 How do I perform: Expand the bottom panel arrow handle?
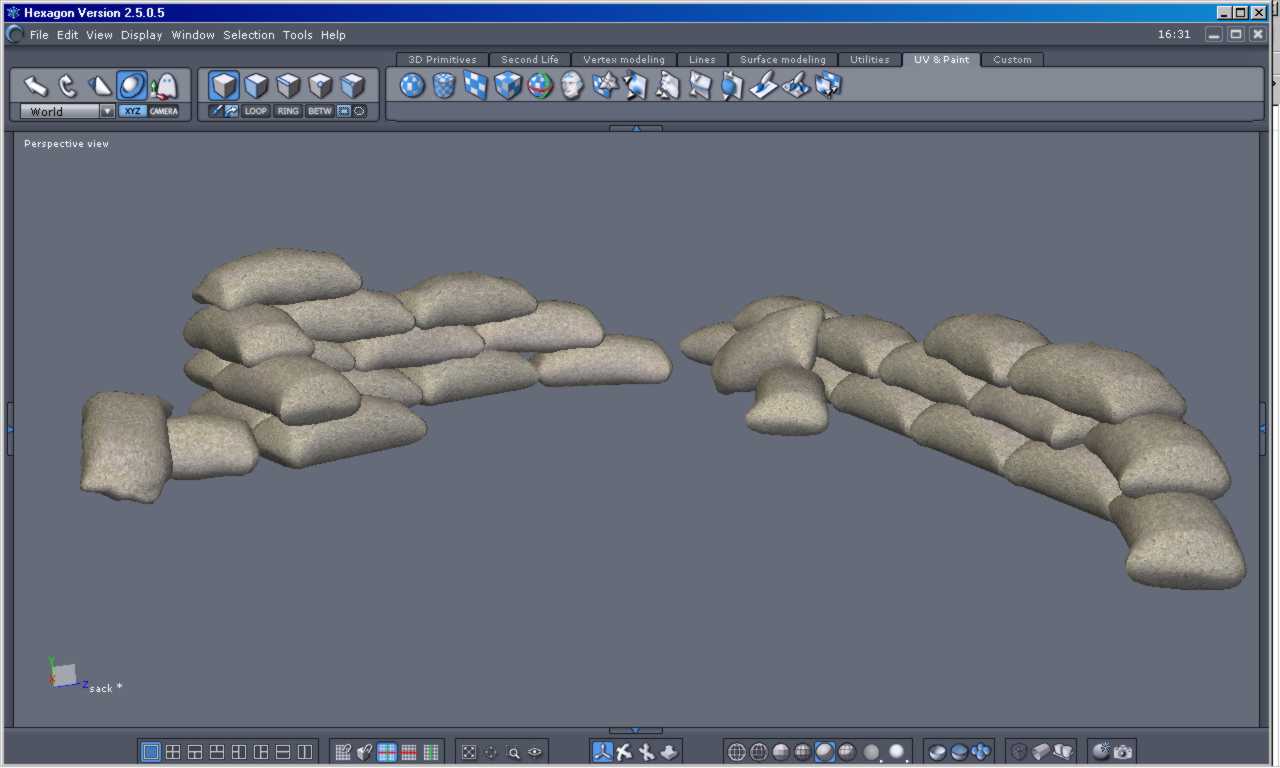click(x=635, y=731)
